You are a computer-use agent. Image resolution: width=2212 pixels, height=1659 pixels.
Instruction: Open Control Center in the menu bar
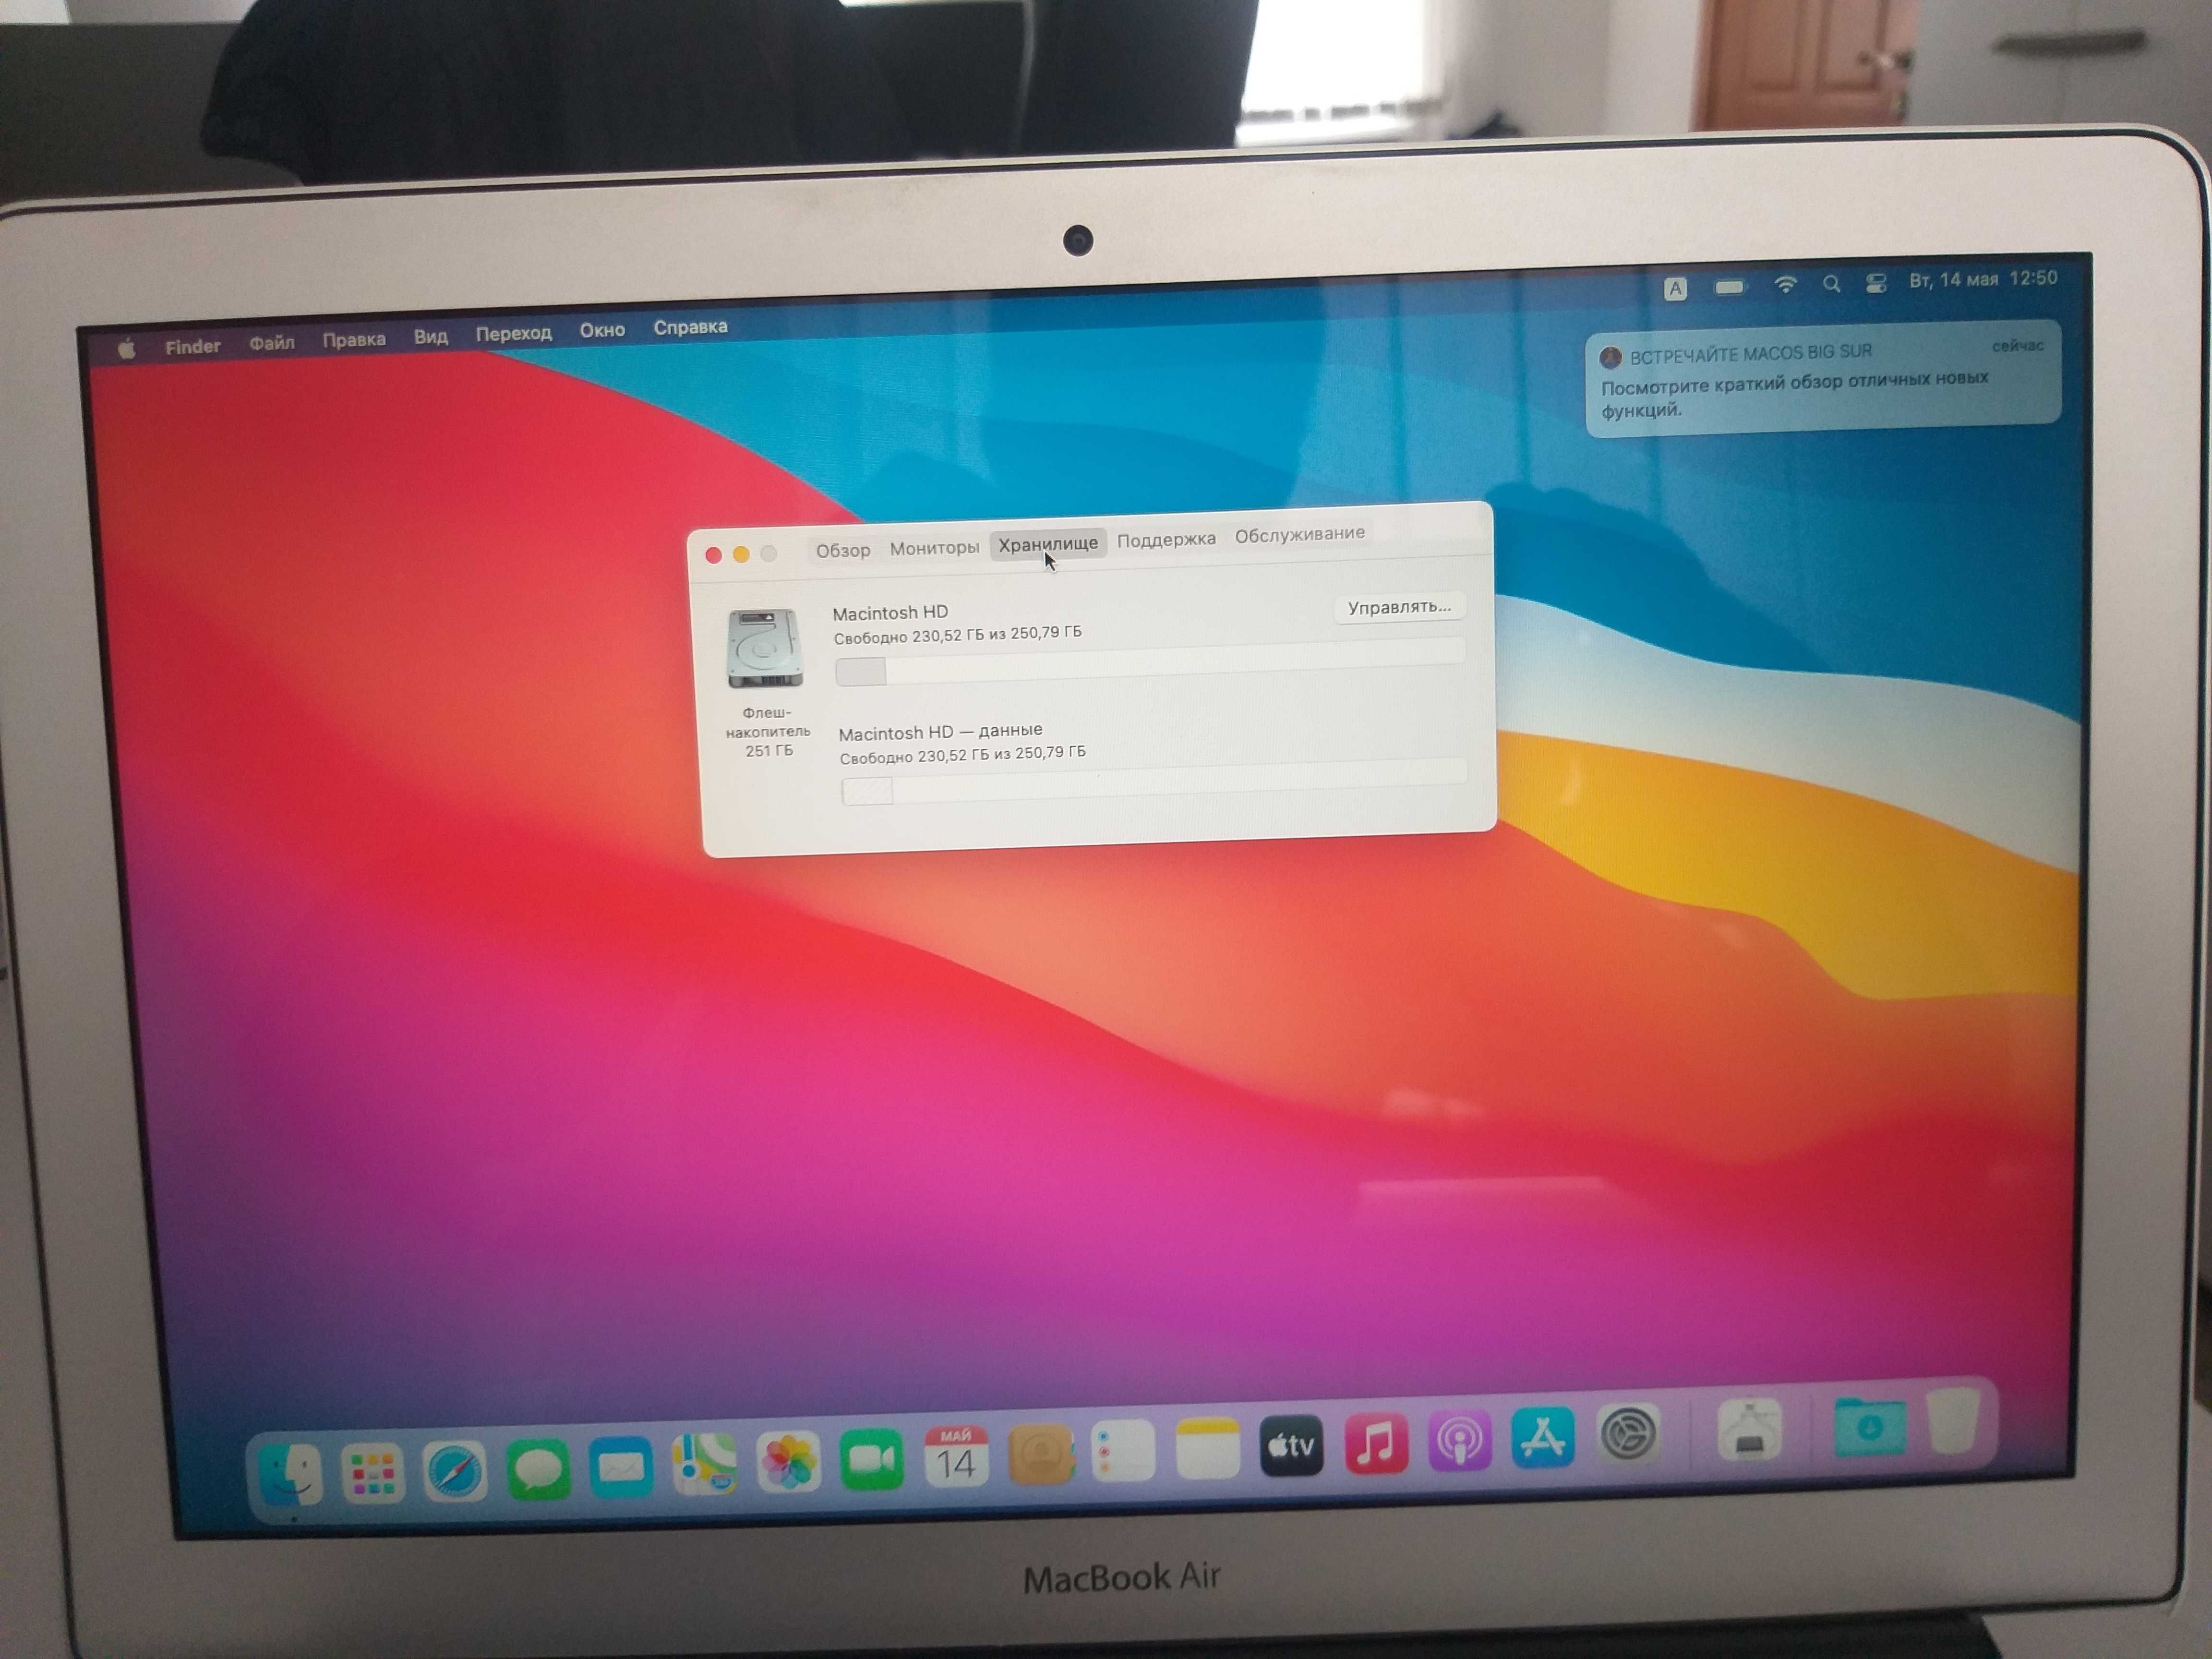1876,283
